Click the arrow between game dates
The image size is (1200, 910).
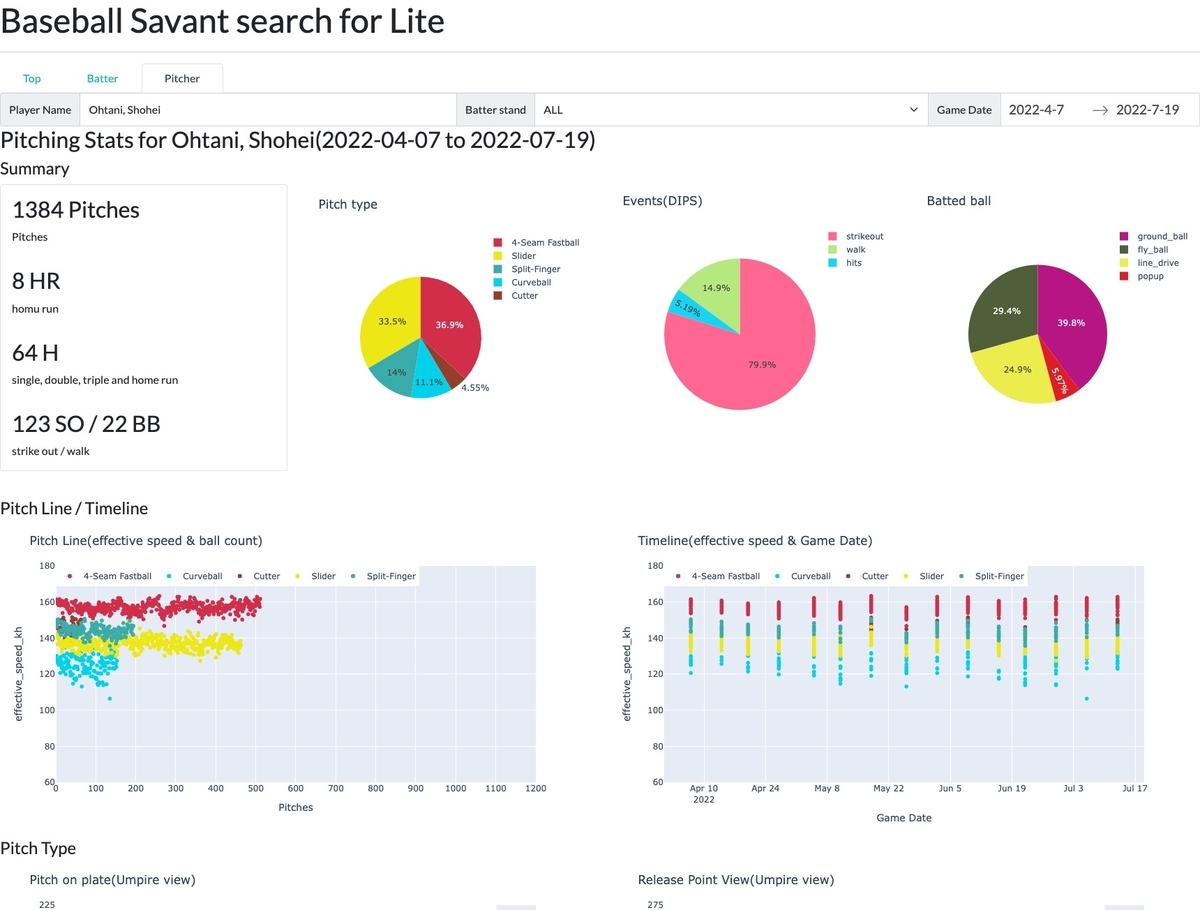pos(1099,110)
